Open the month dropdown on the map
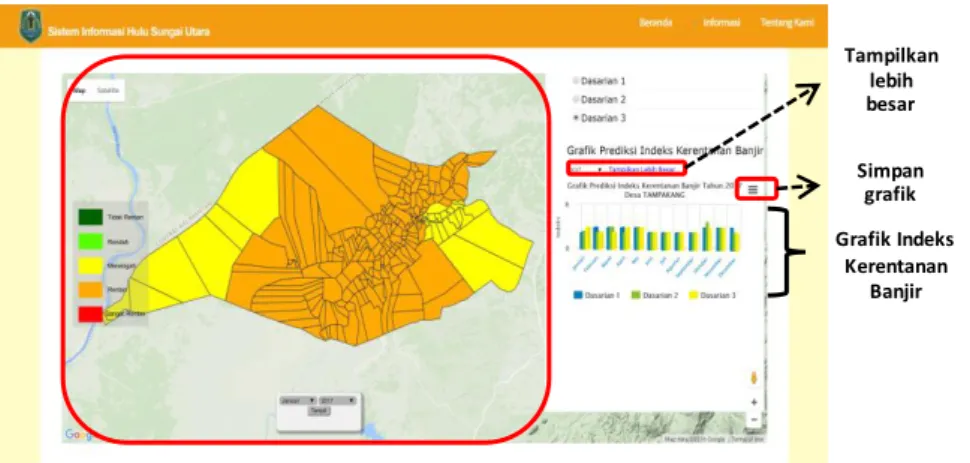 point(298,400)
